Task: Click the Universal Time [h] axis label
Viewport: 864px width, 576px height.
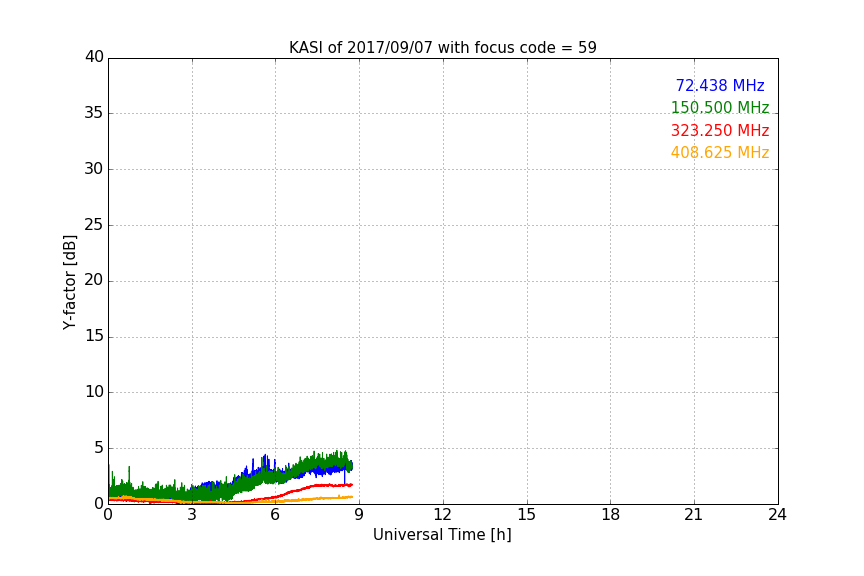Action: [442, 535]
